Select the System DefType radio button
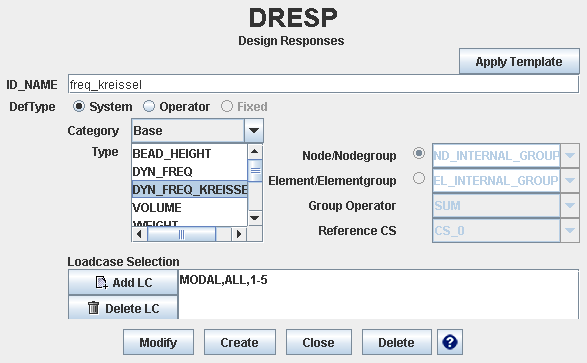The image size is (587, 363). click(x=79, y=107)
